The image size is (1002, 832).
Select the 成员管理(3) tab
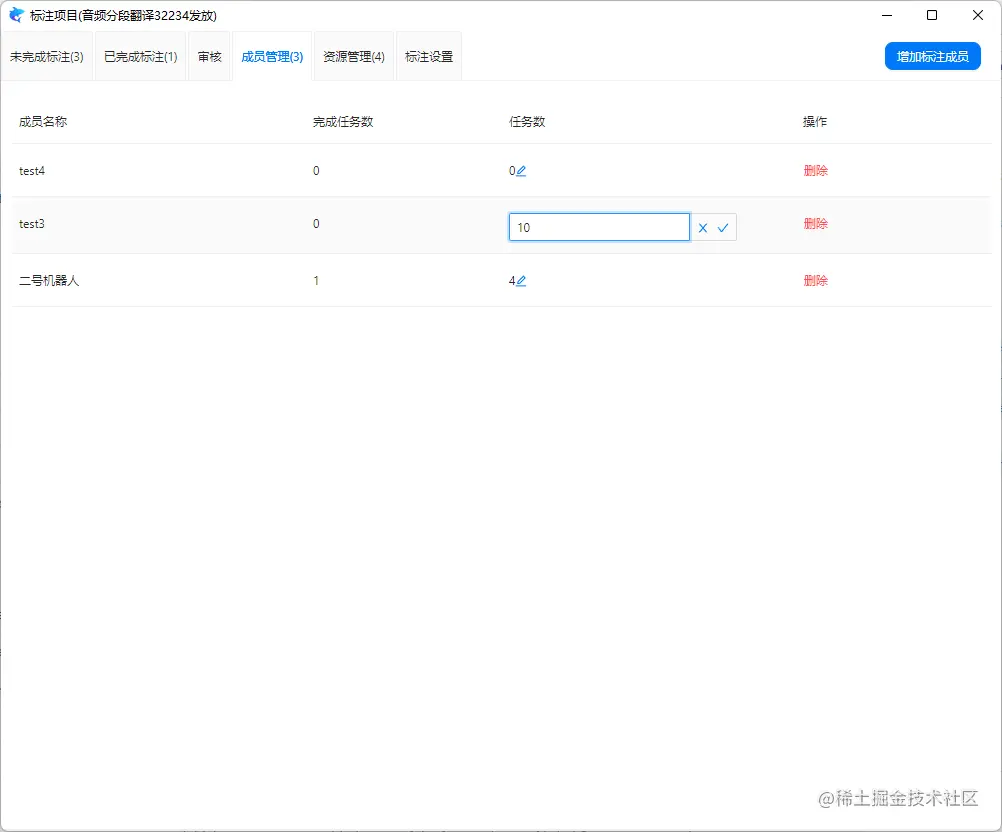272,56
